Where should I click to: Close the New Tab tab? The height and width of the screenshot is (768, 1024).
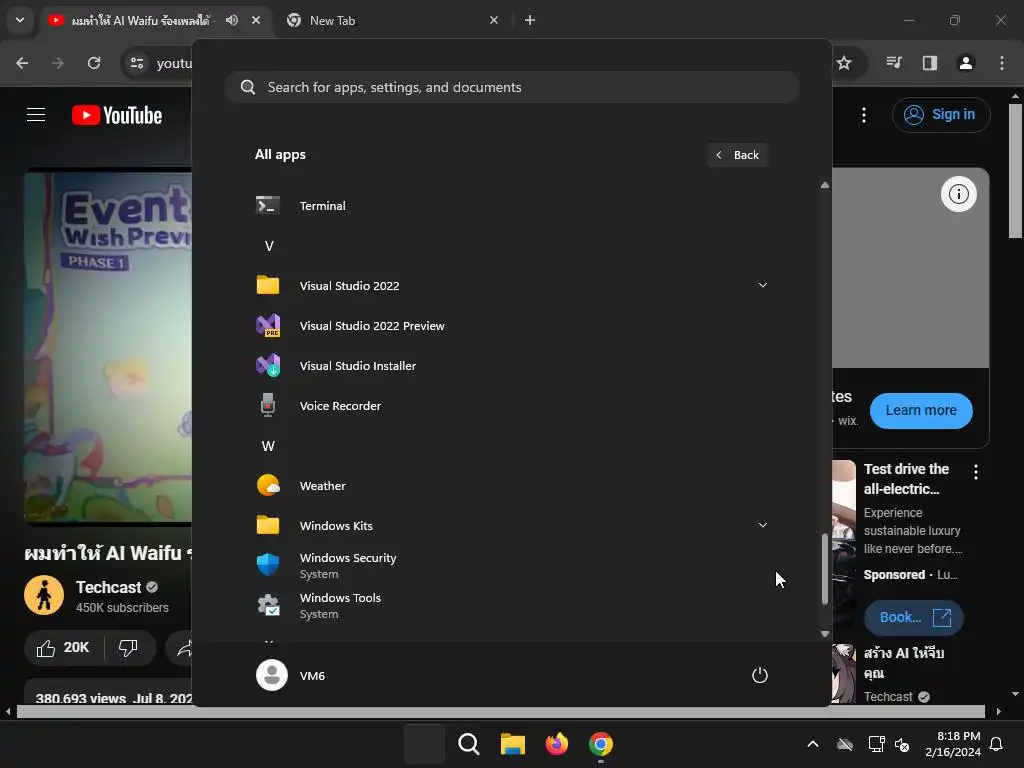click(x=494, y=20)
